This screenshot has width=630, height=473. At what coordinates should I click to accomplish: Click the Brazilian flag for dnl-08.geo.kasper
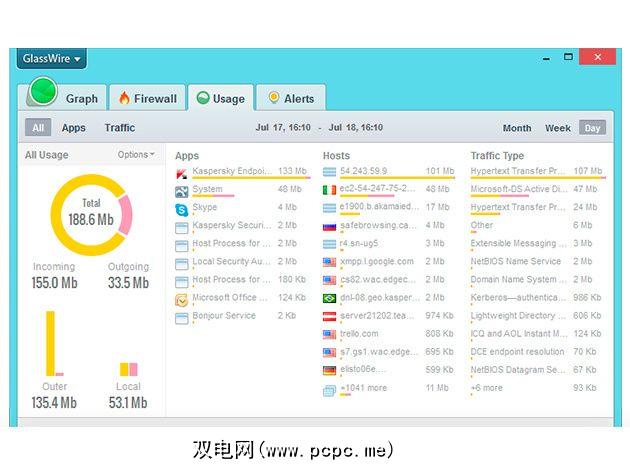329,298
